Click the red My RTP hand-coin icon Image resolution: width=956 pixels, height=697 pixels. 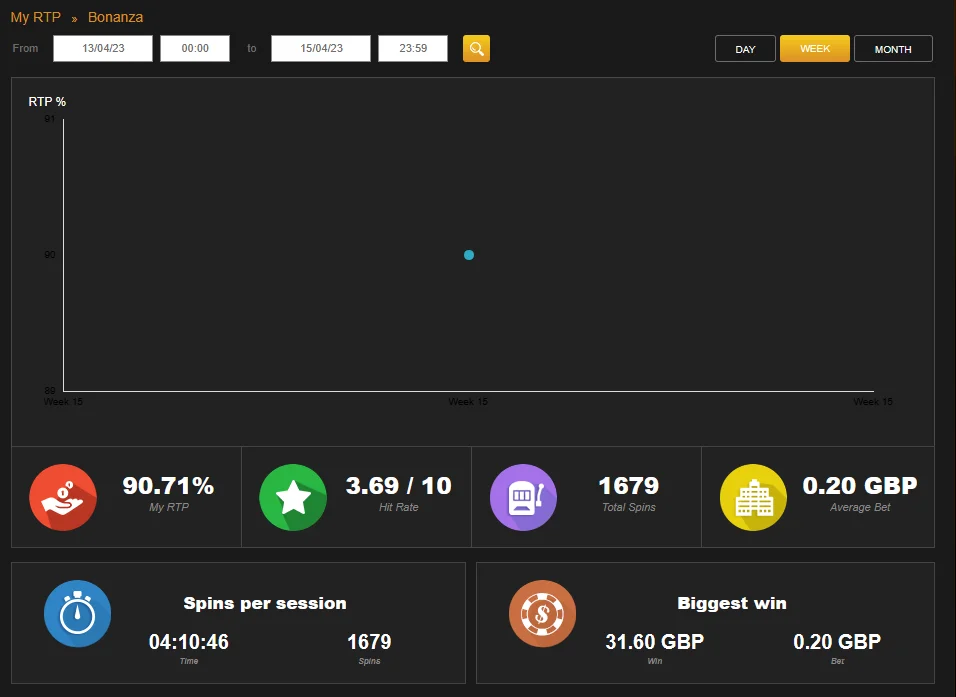click(x=63, y=498)
